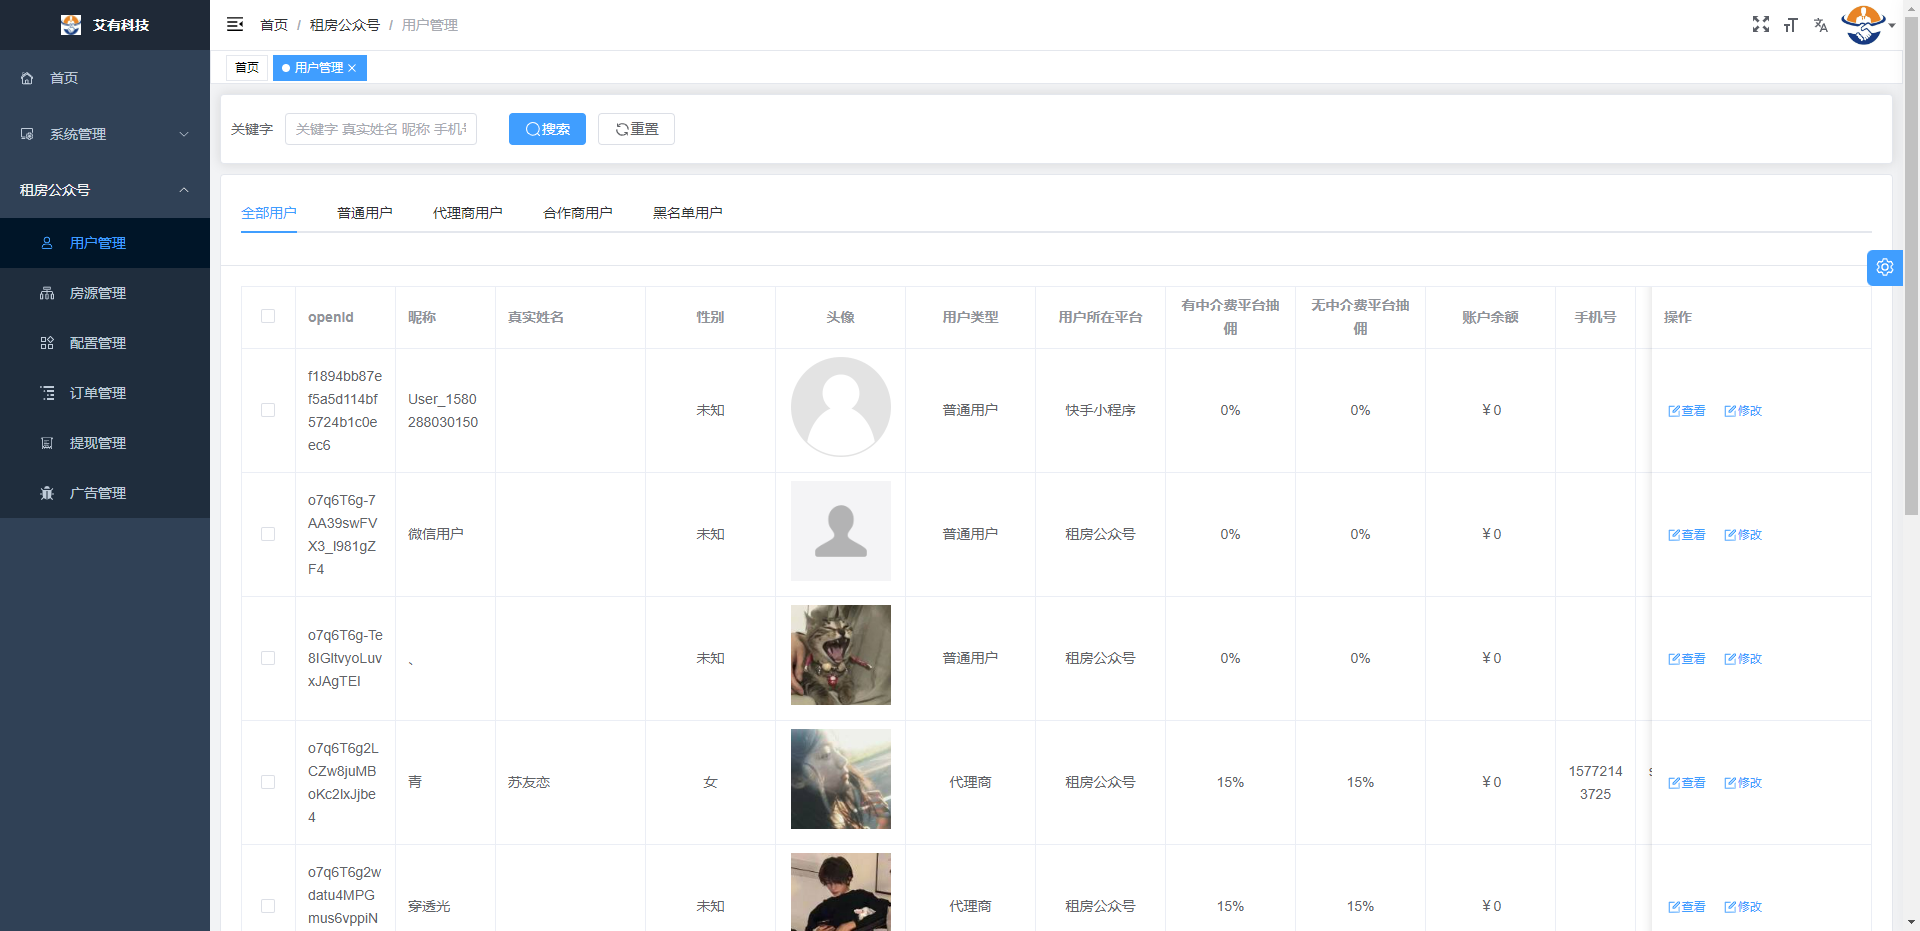Collapse sidebar with hamburger menu icon
1920x931 pixels.
pos(235,24)
